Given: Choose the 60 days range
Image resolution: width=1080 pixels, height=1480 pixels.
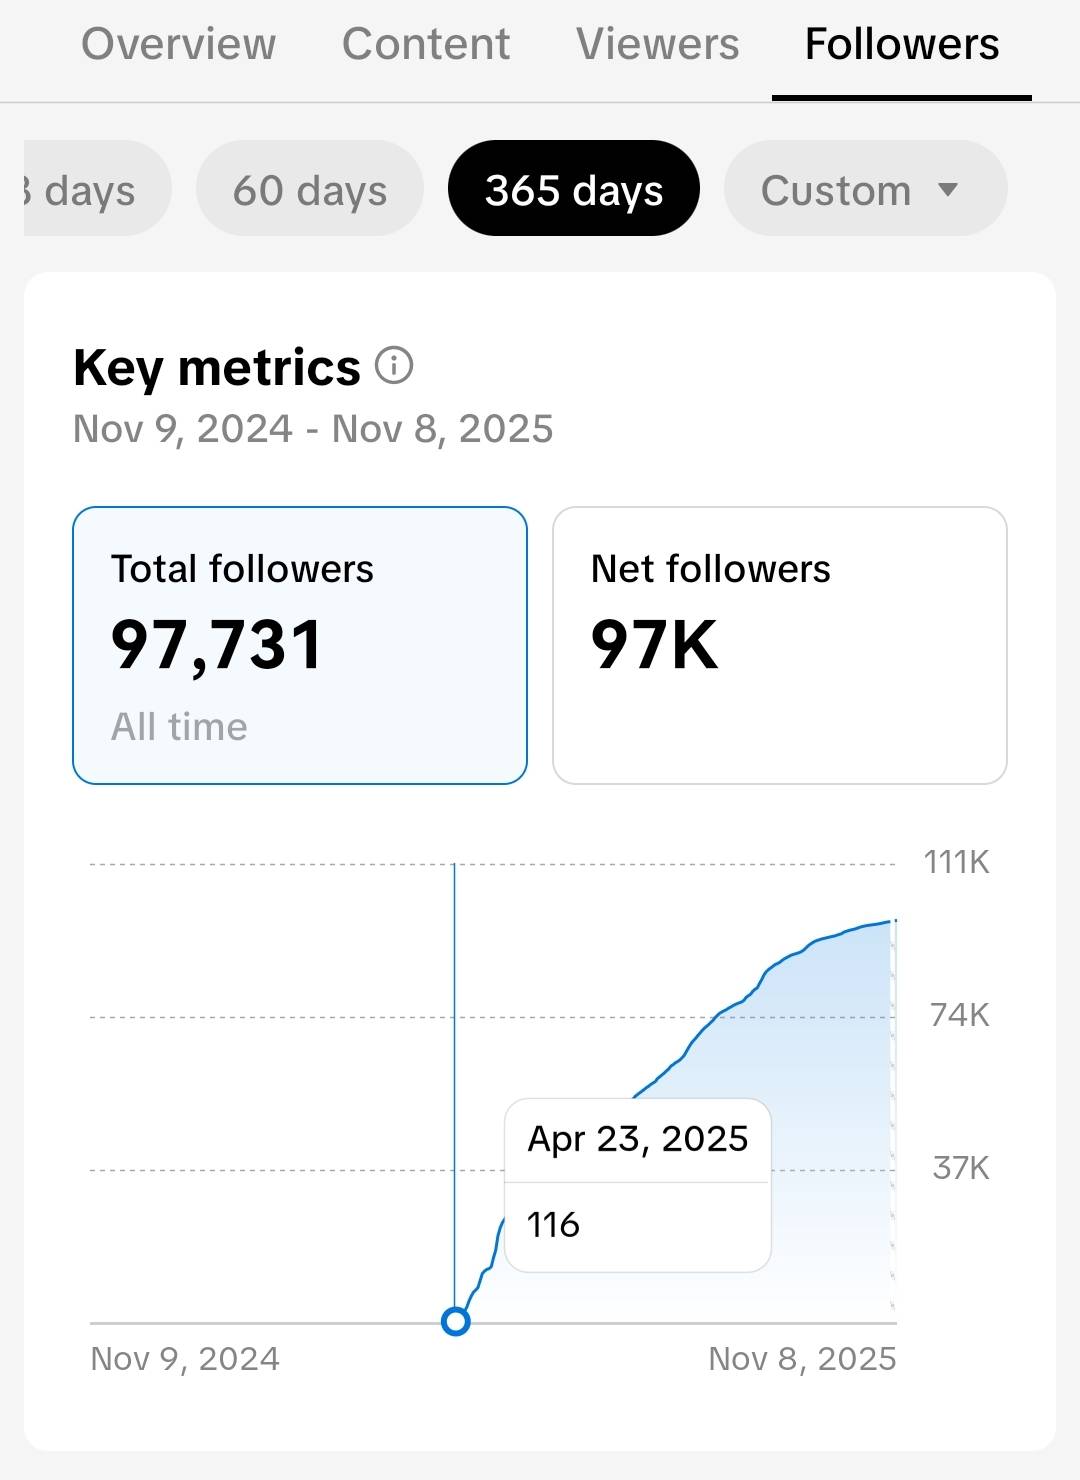Looking at the screenshot, I should pos(310,189).
